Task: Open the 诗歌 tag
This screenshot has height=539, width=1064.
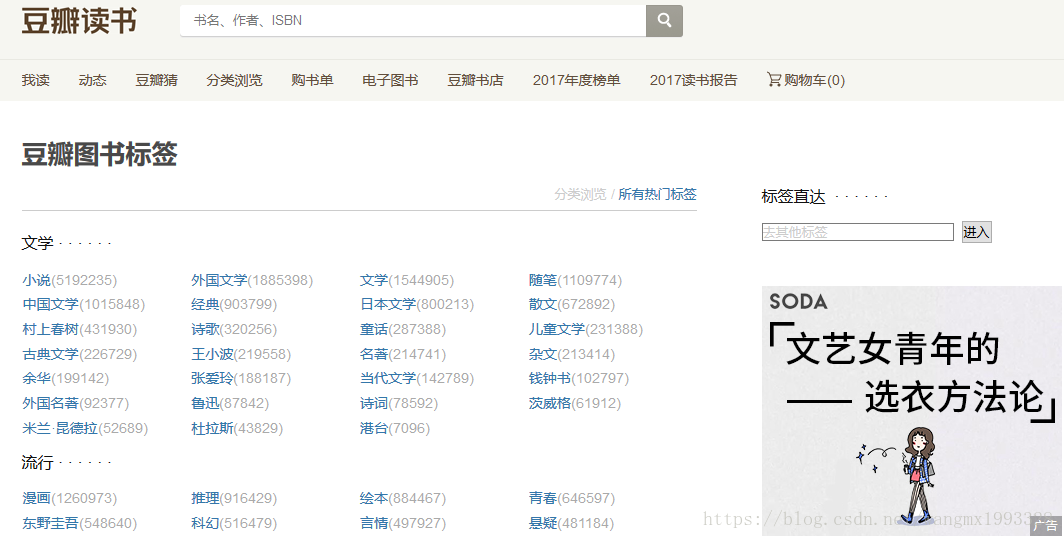Action: 205,329
